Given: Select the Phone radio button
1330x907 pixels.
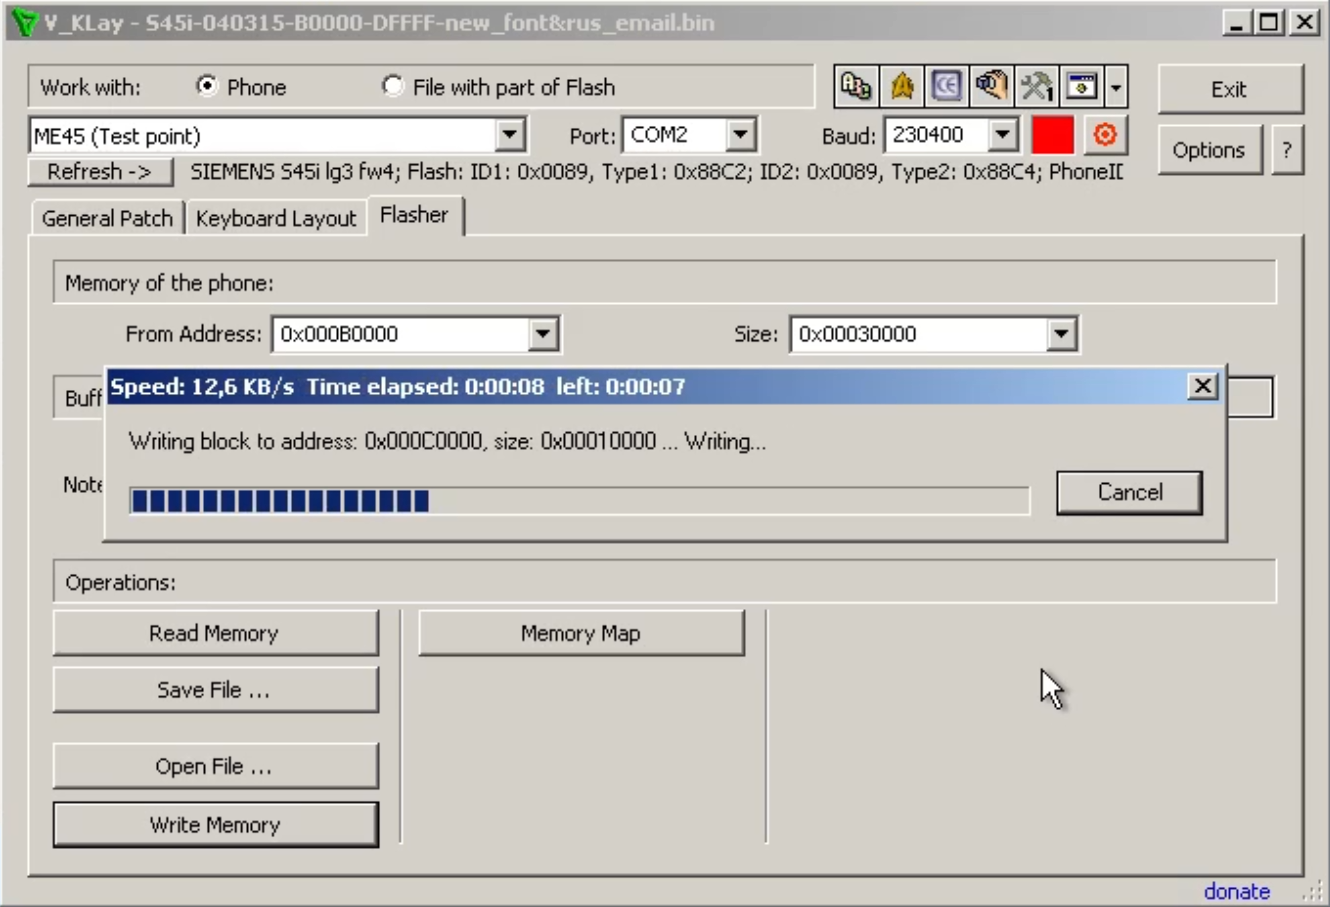Looking at the screenshot, I should (x=207, y=87).
